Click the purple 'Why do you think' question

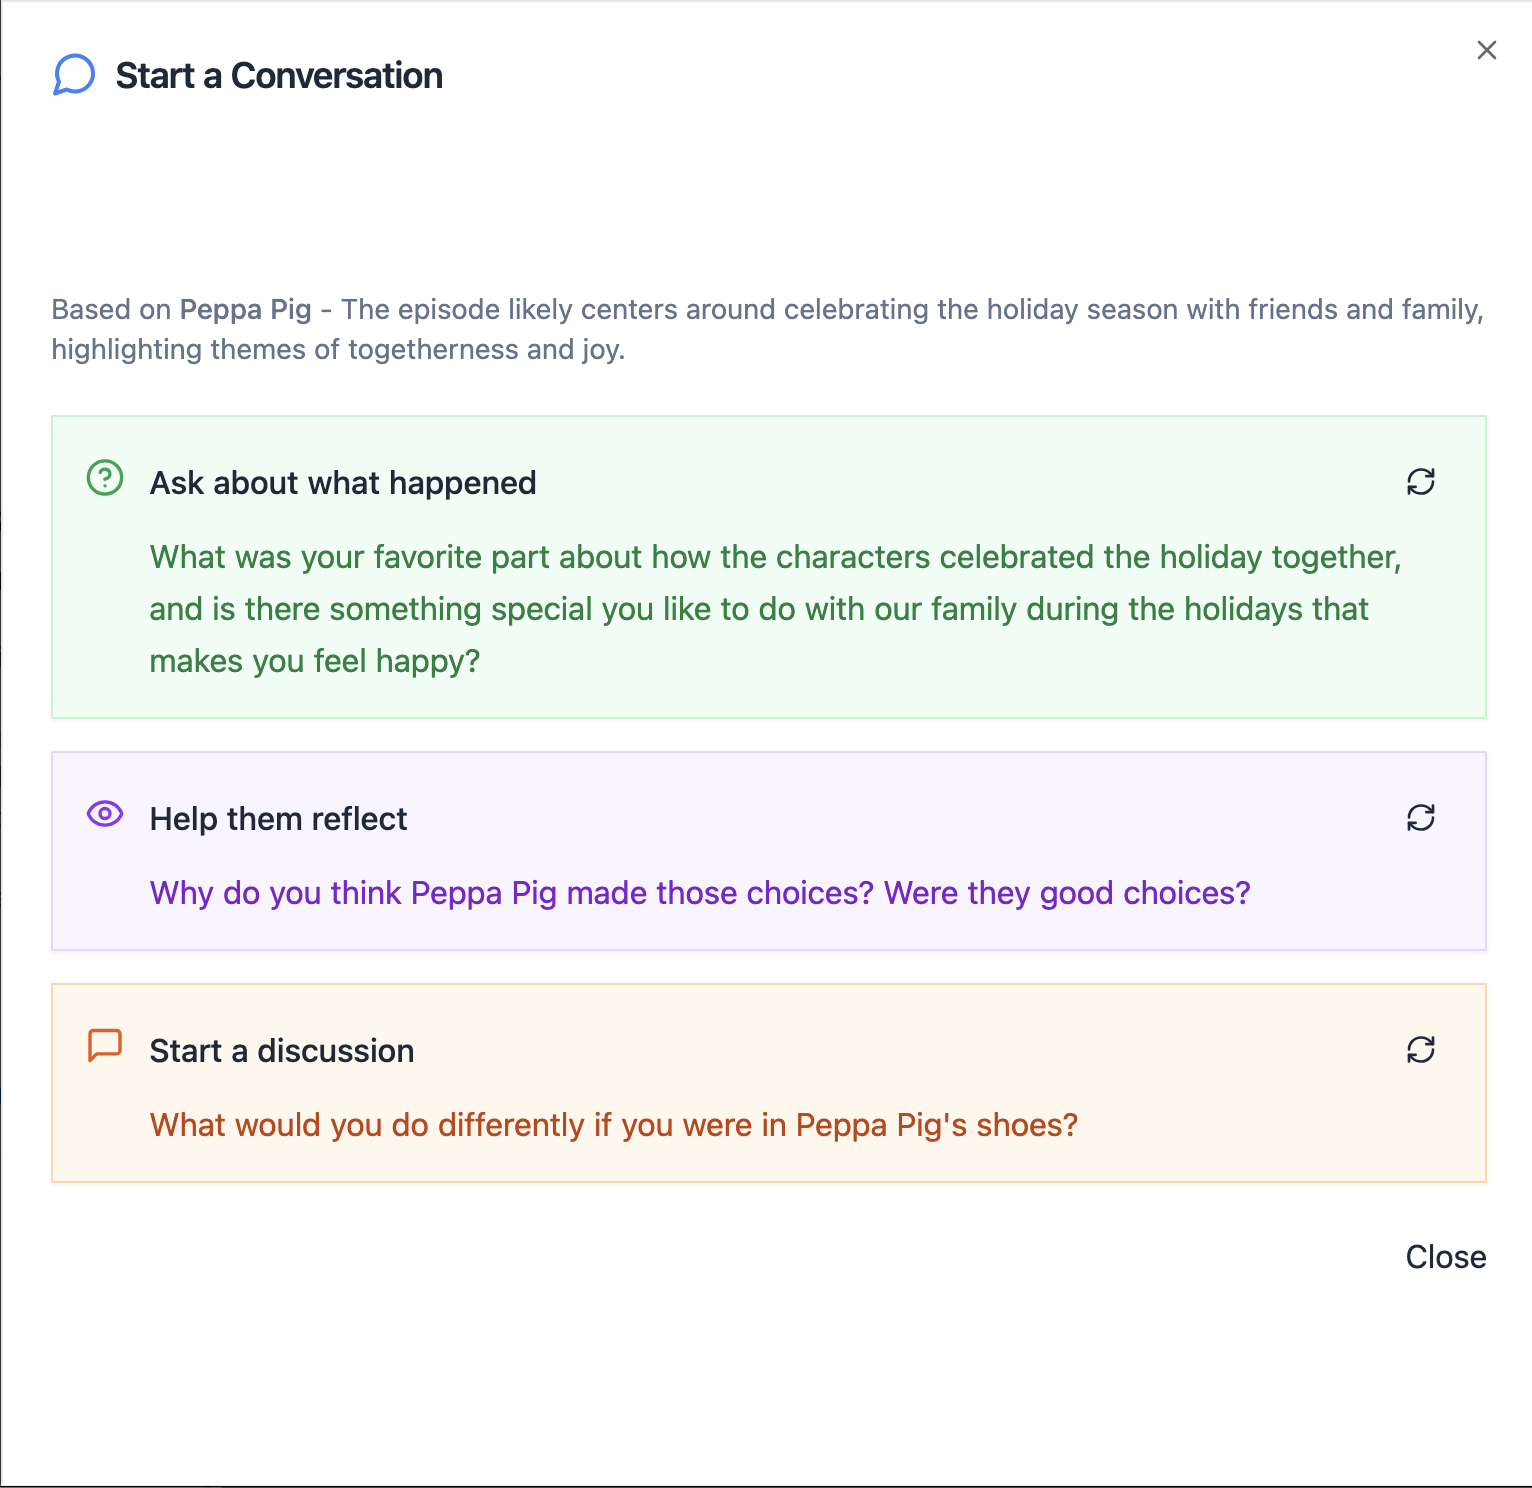click(x=700, y=893)
